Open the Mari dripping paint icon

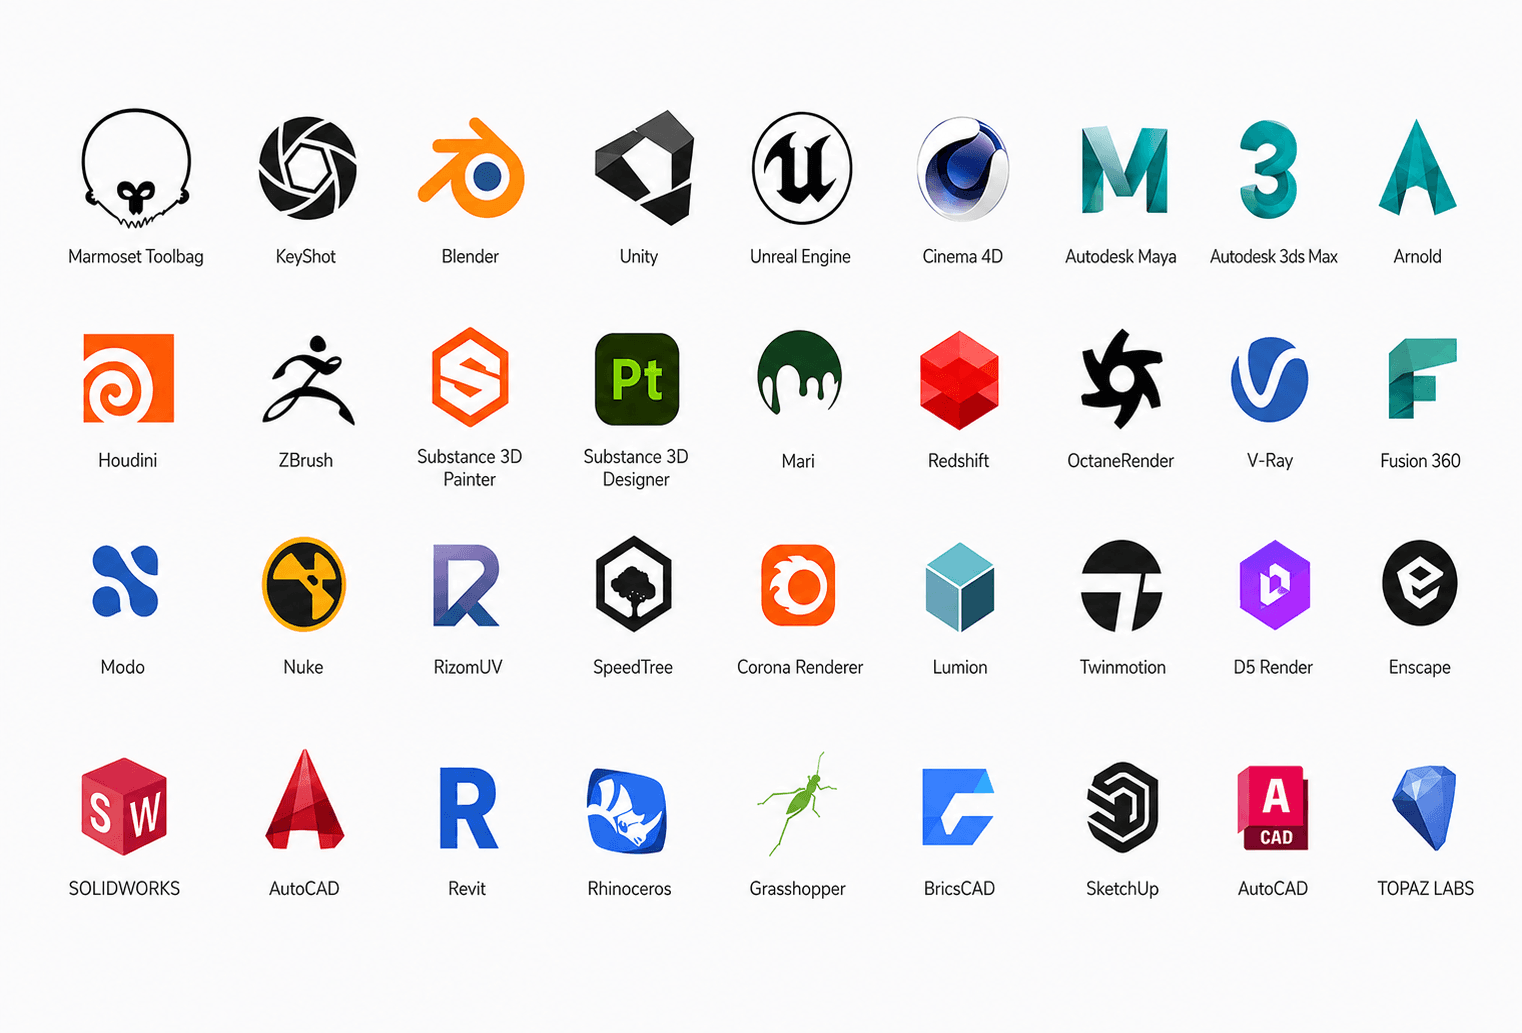tap(799, 372)
